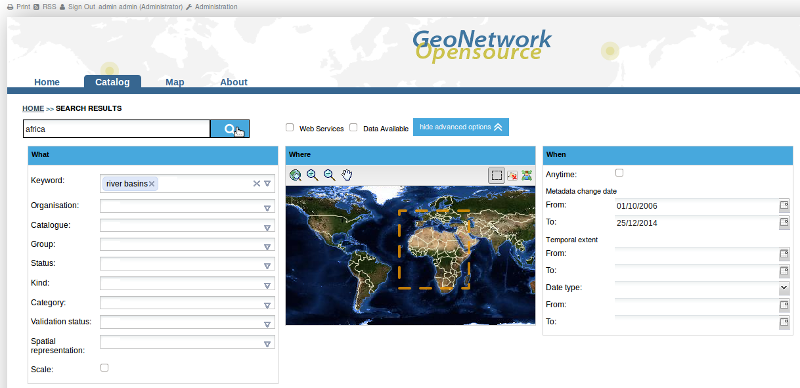Select the map zoom in tool
The image size is (800, 388).
pos(312,175)
